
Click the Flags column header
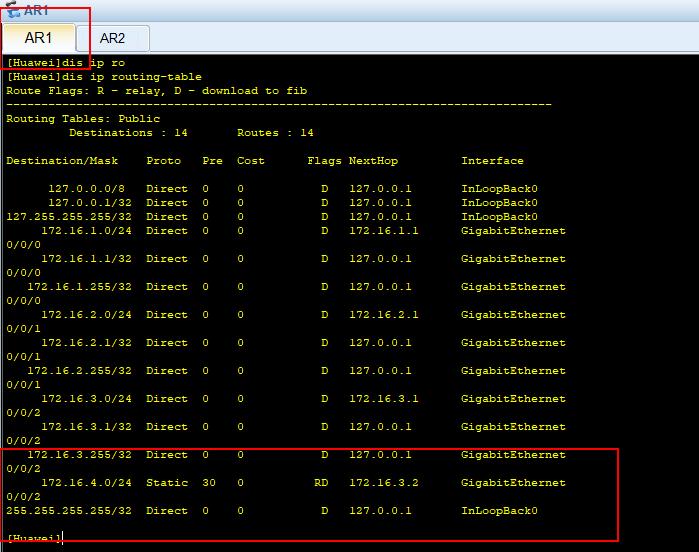(x=324, y=161)
